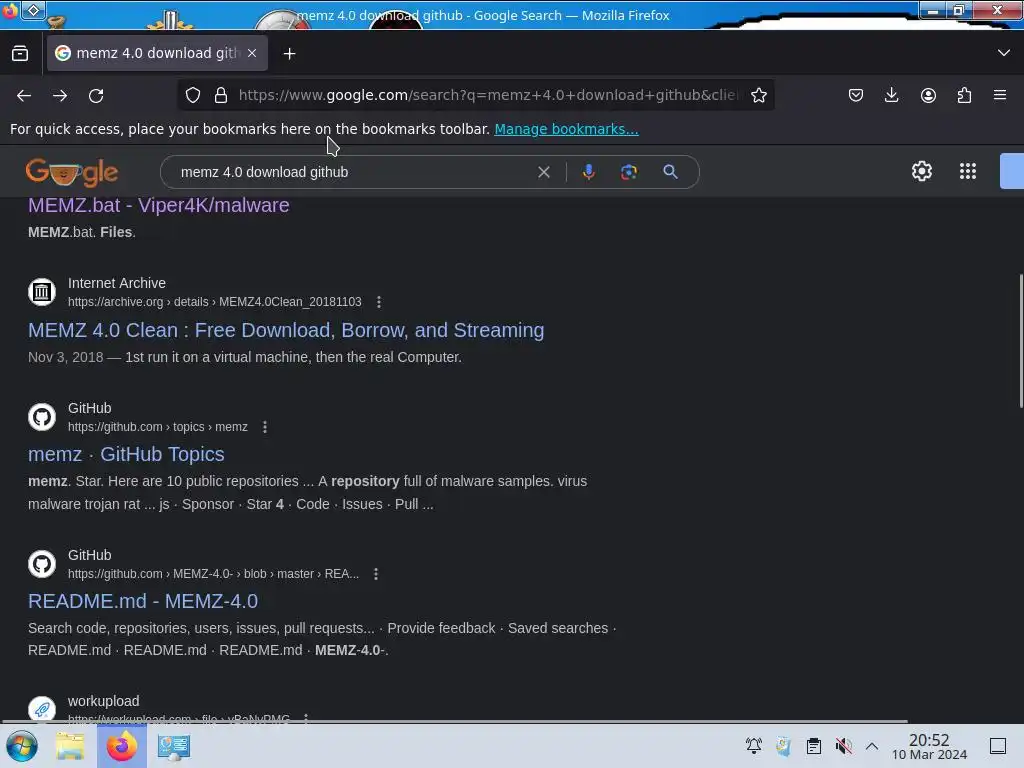Screen dimensions: 1024x768
Task: Start a voice search with the microphone
Action: coord(588,172)
